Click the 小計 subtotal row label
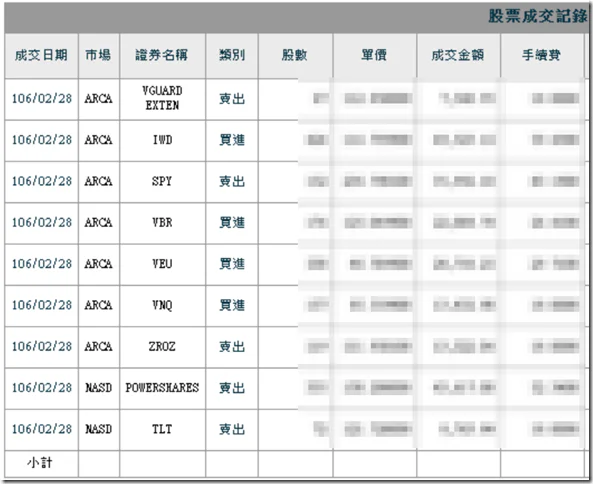 click(40, 462)
